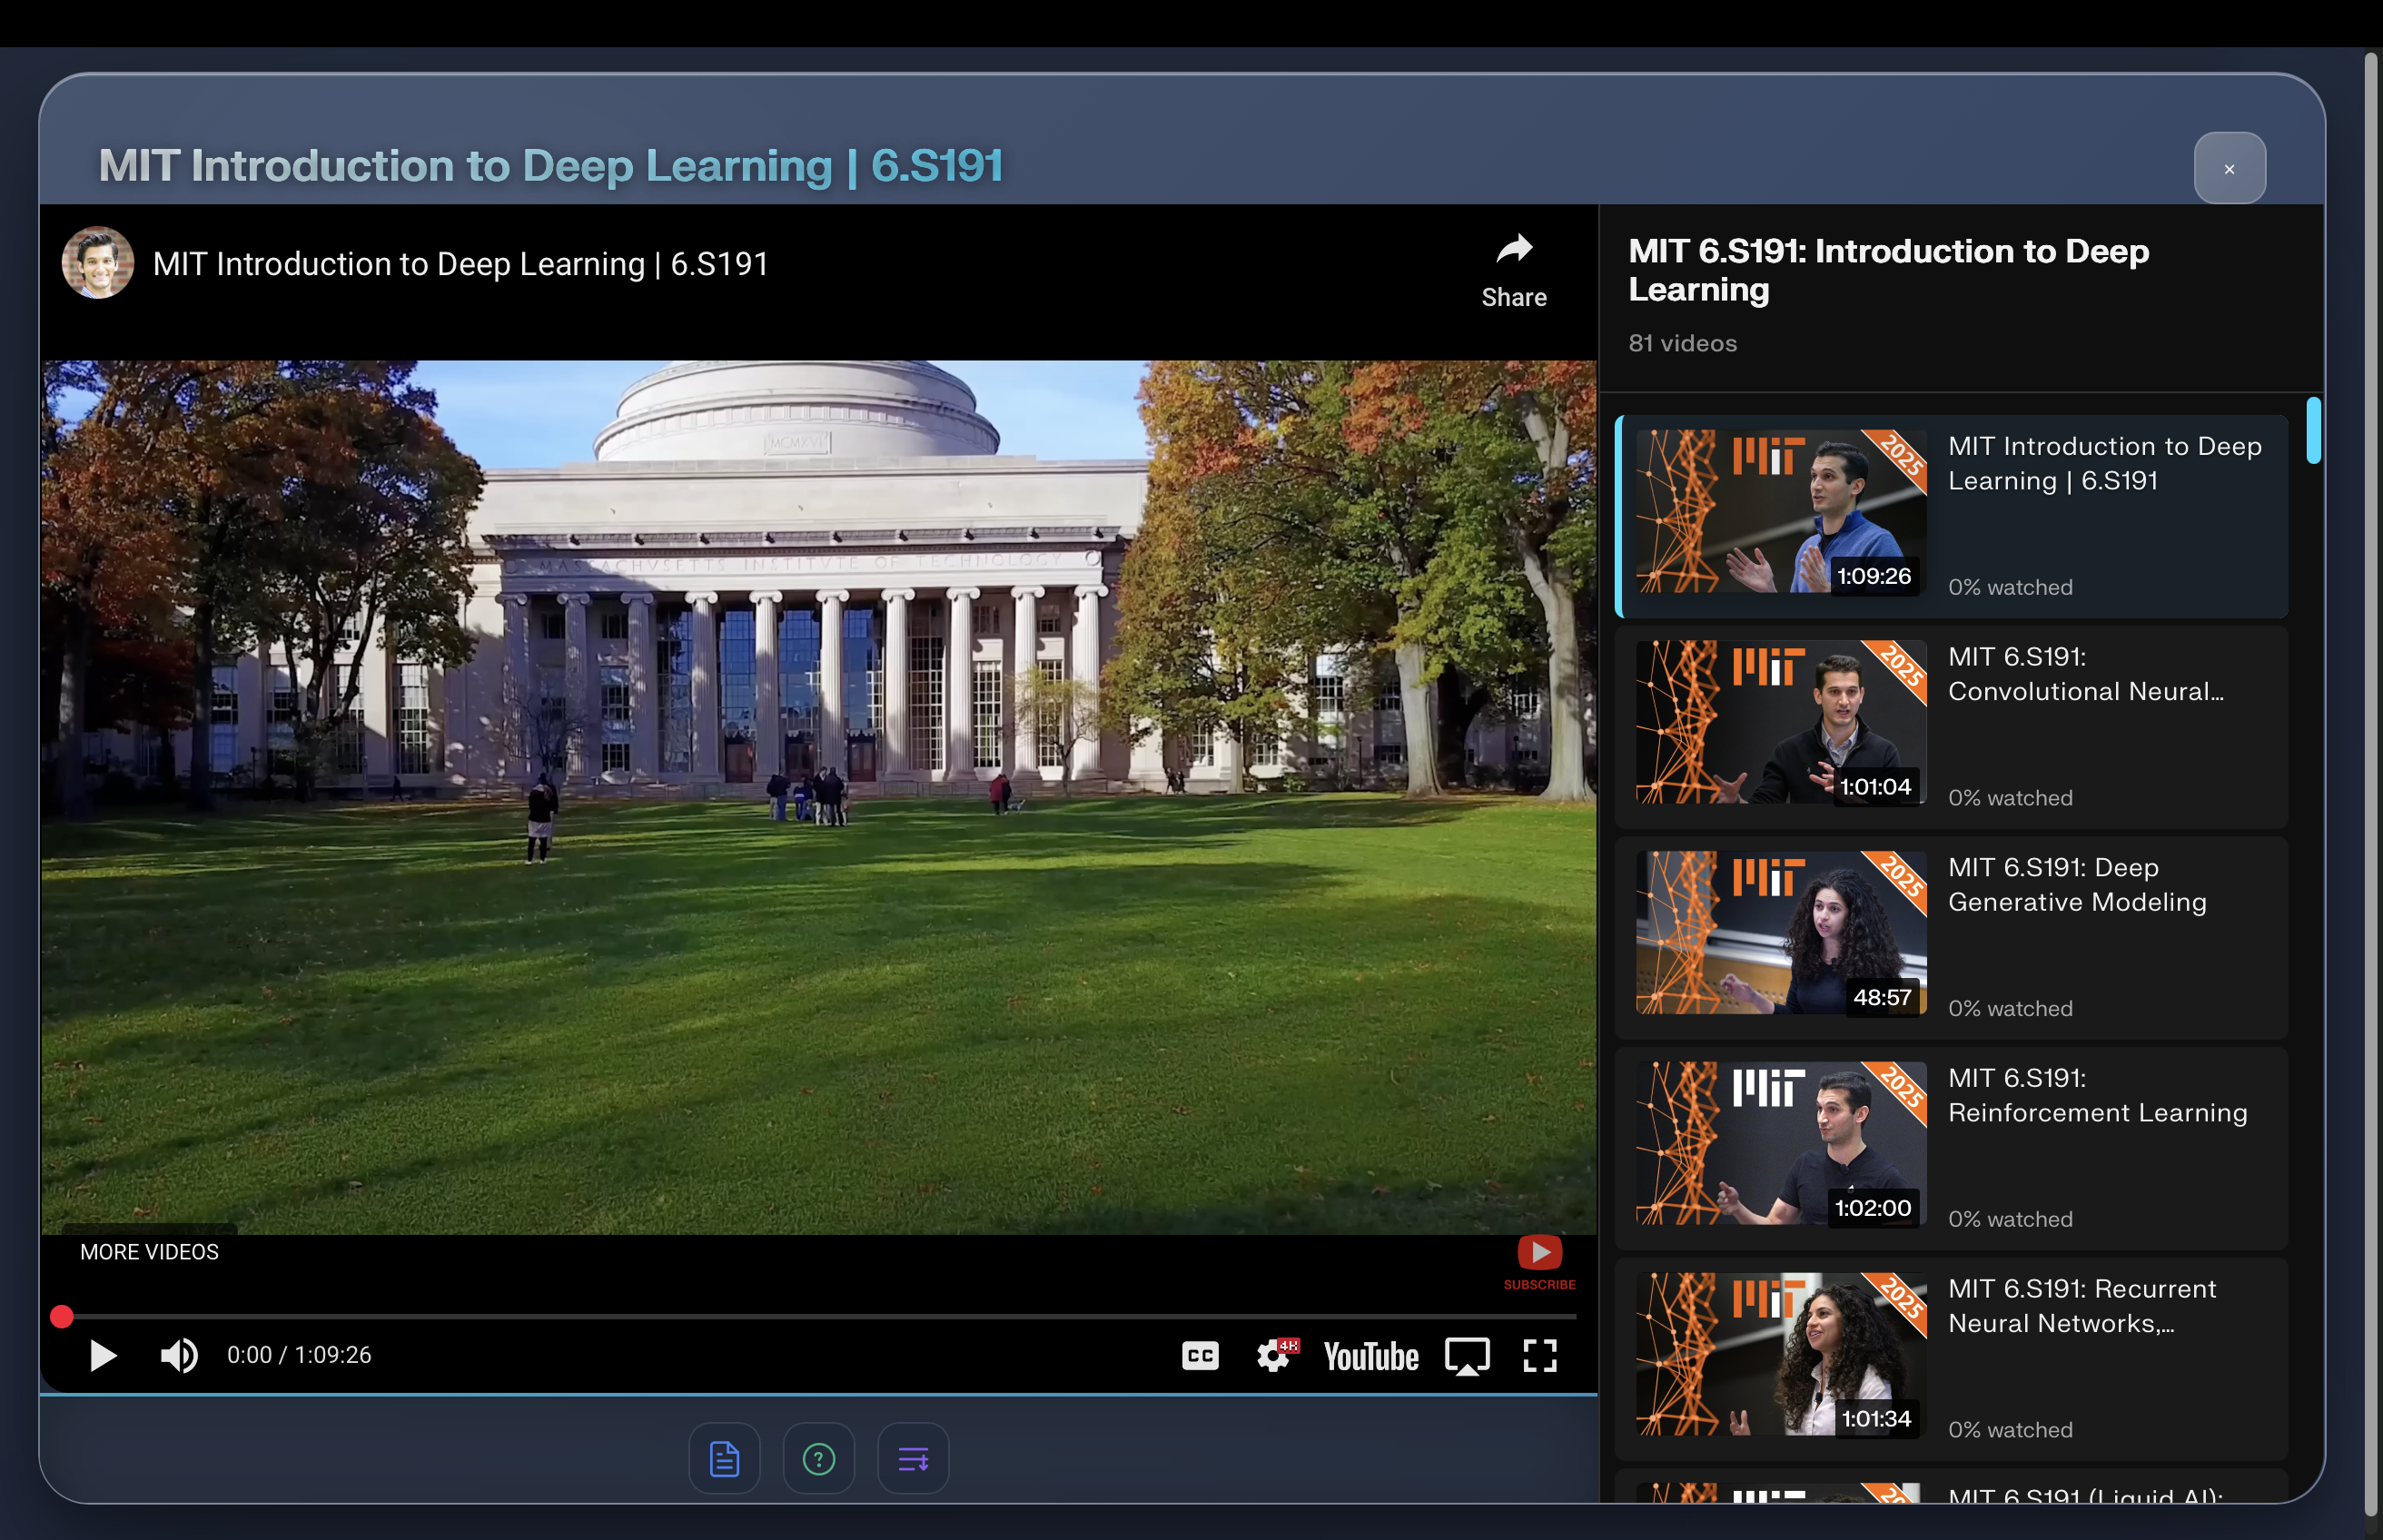2383x1540 pixels.
Task: Select the Deep Generative Modeling thumbnail
Action: click(1781, 933)
